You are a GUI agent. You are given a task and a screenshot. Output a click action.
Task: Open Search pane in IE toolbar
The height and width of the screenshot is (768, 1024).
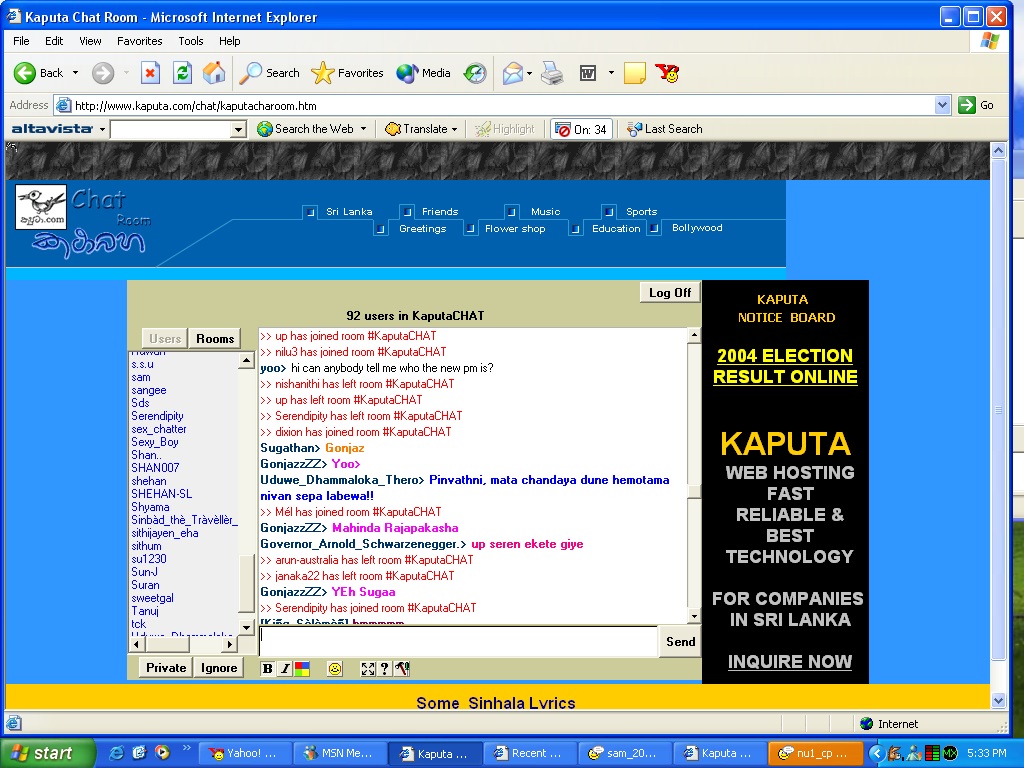[x=269, y=73]
